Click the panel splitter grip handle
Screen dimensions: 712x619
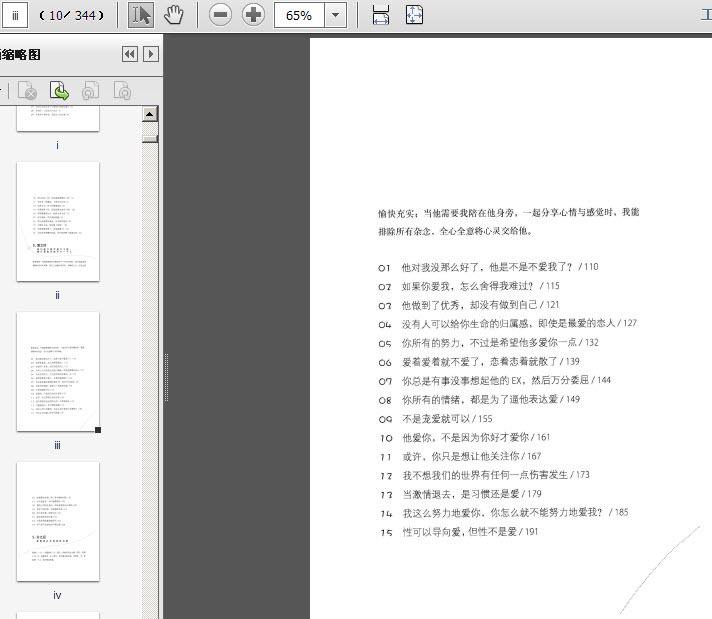166,377
